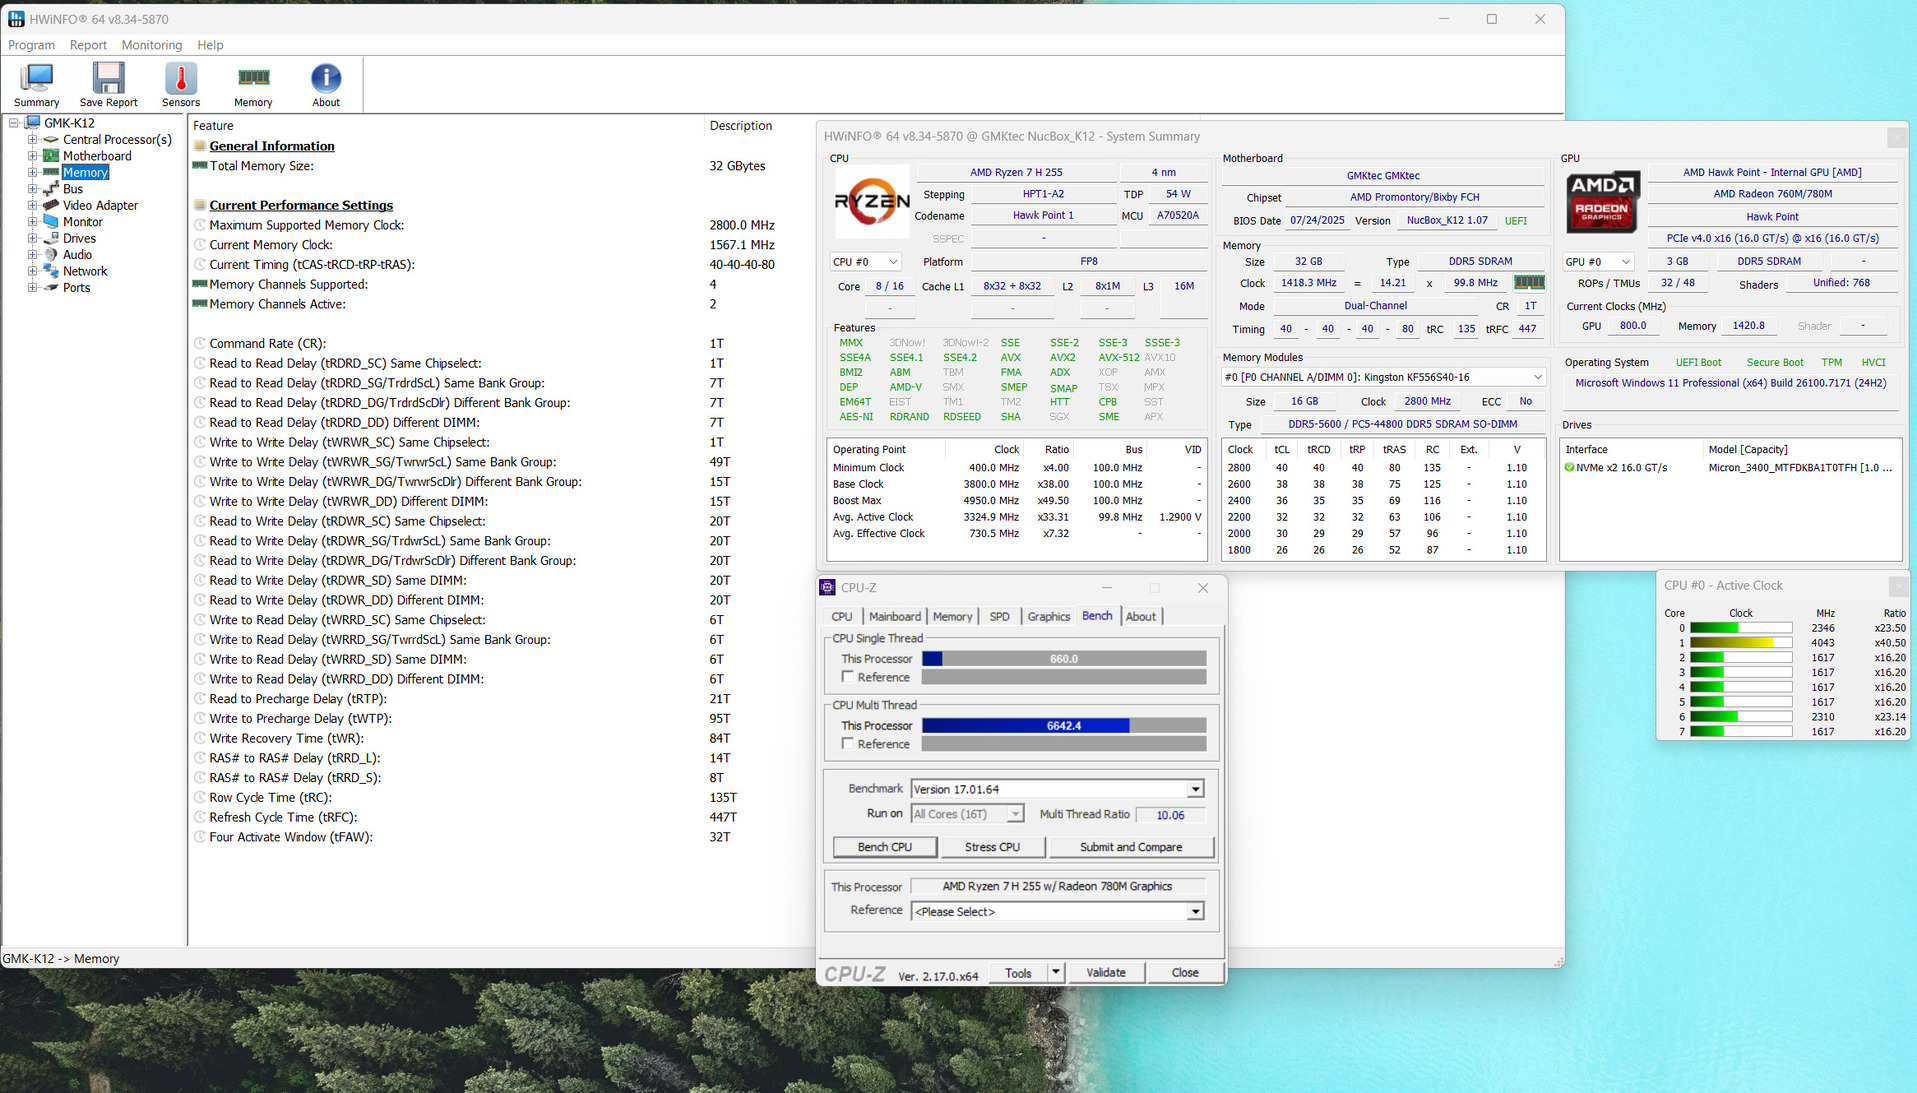Click the Bench CPU button
The width and height of the screenshot is (1917, 1093).
point(885,847)
